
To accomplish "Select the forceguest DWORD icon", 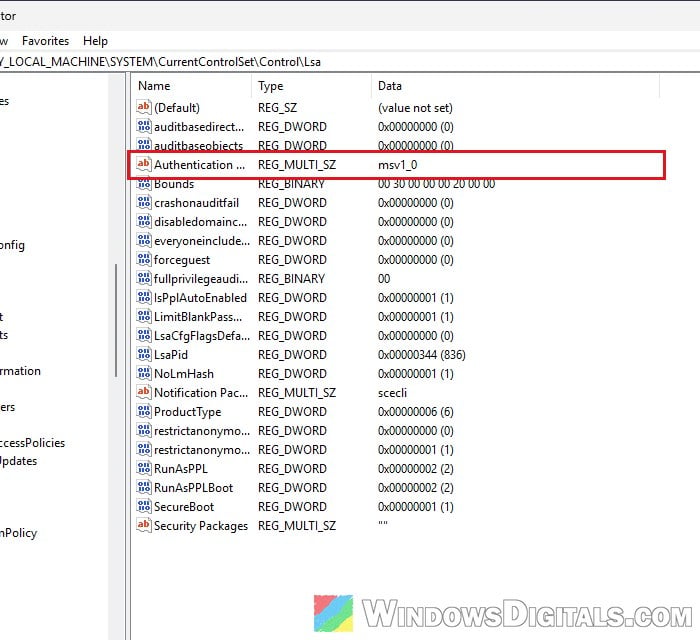I will (144, 260).
